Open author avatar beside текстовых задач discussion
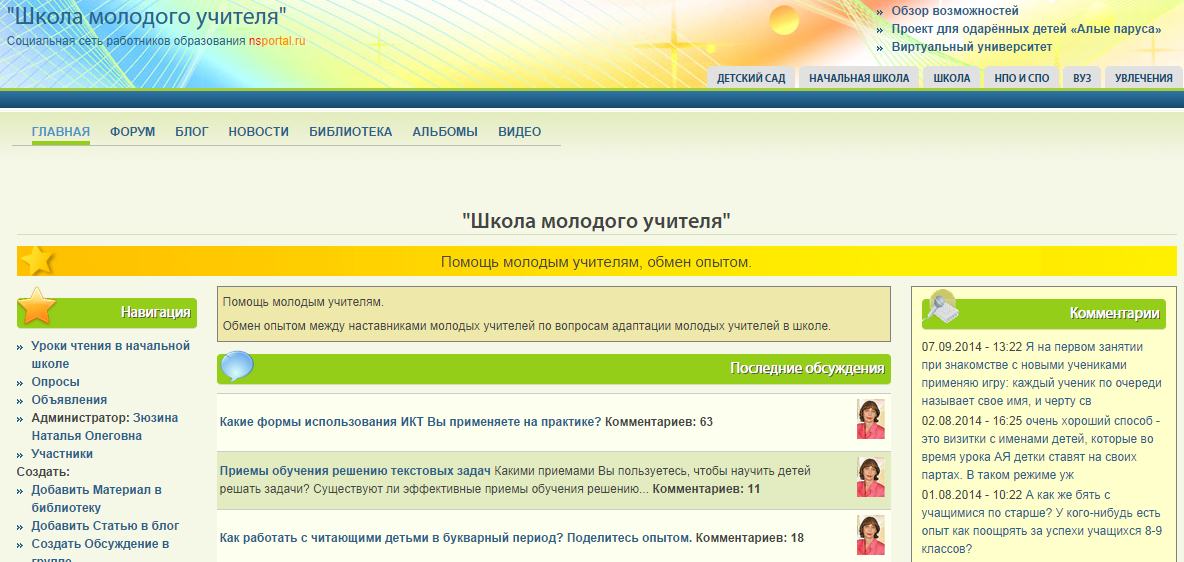The width and height of the screenshot is (1184, 562). (x=870, y=478)
